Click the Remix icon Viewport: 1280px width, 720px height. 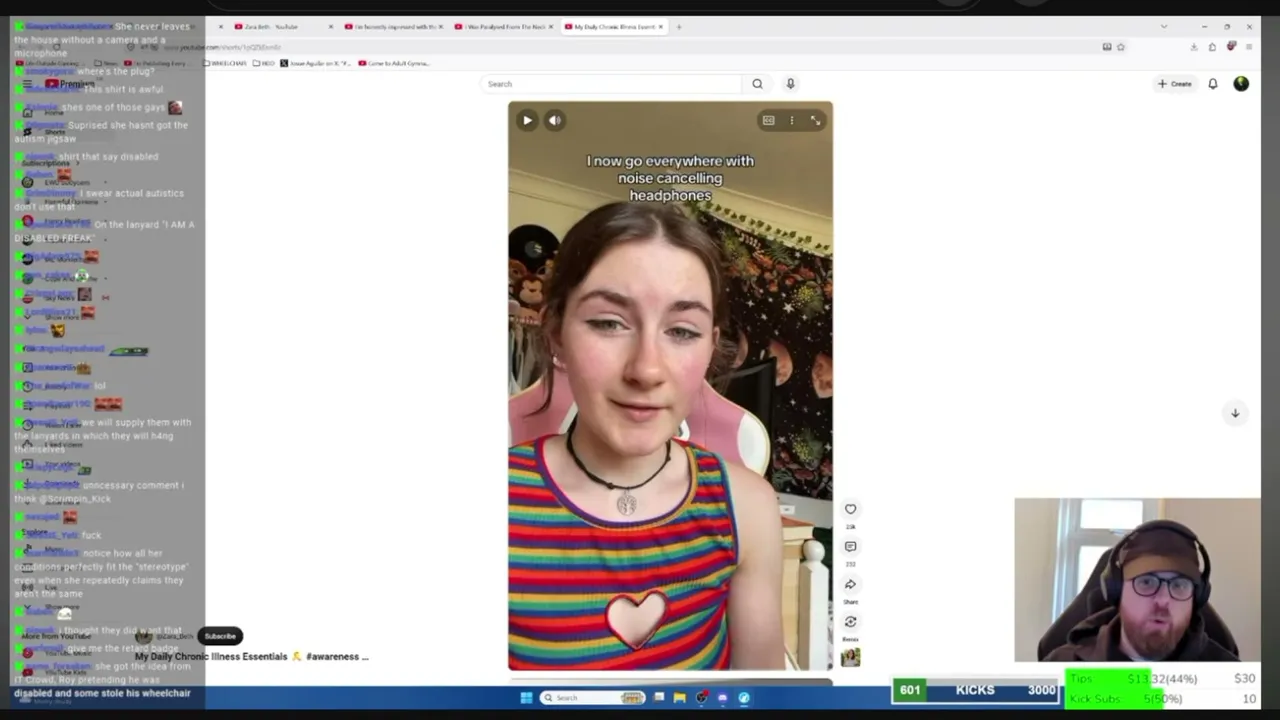[850, 622]
